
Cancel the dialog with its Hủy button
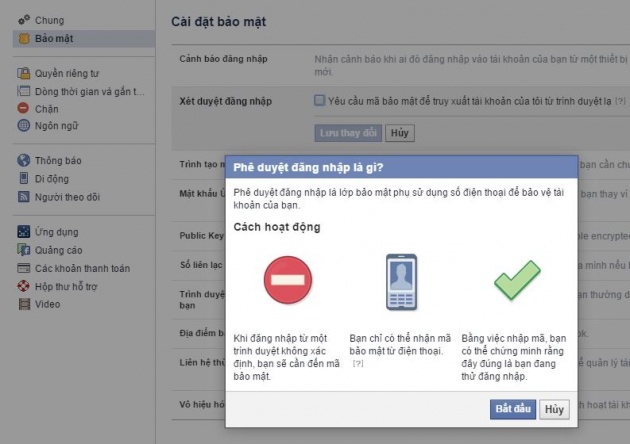[x=554, y=409]
